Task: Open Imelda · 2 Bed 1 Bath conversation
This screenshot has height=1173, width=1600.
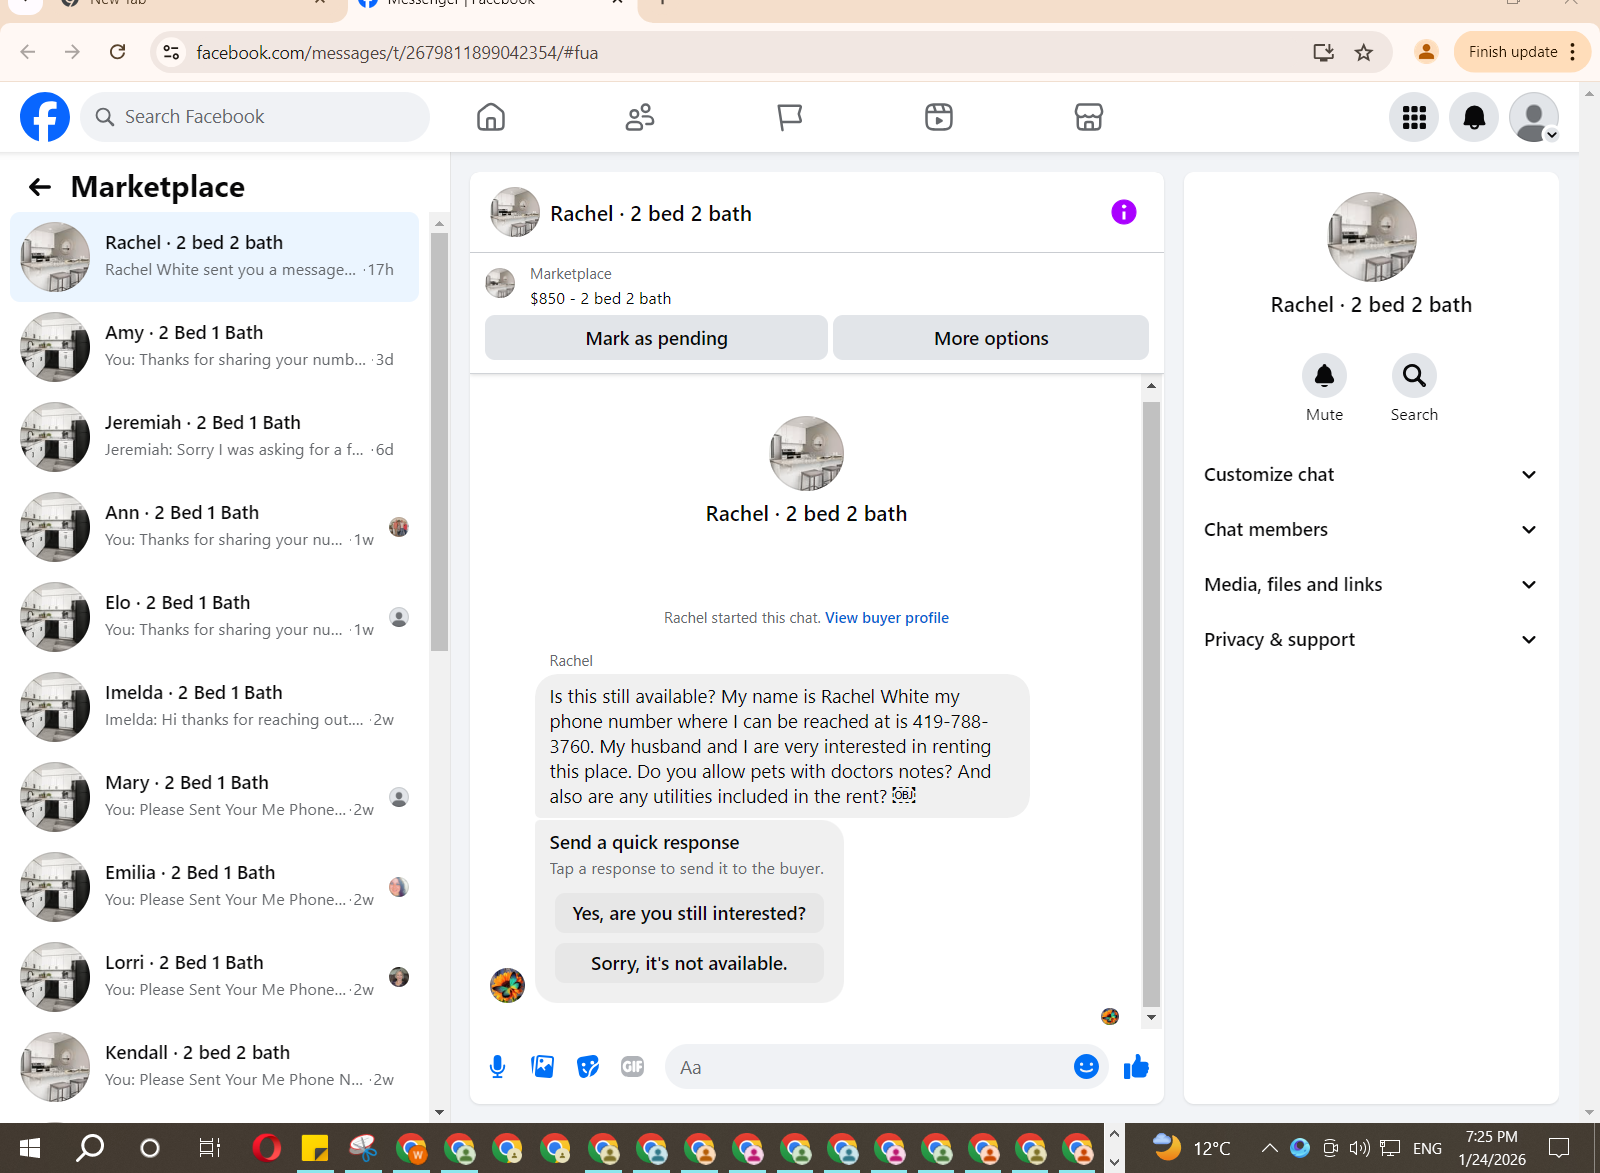Action: coord(215,707)
